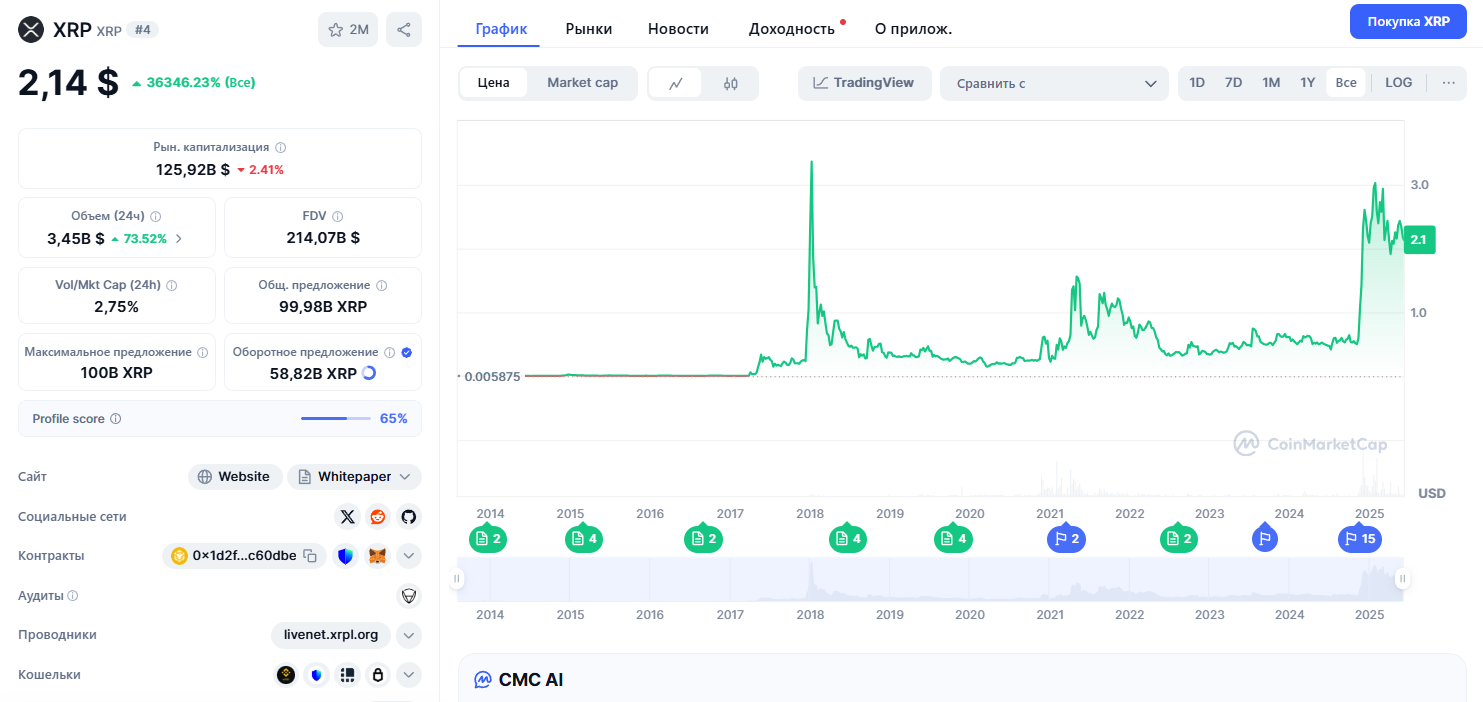This screenshot has width=1483, height=702.
Task: Open the GitHub repository icon
Action: pyautogui.click(x=408, y=517)
